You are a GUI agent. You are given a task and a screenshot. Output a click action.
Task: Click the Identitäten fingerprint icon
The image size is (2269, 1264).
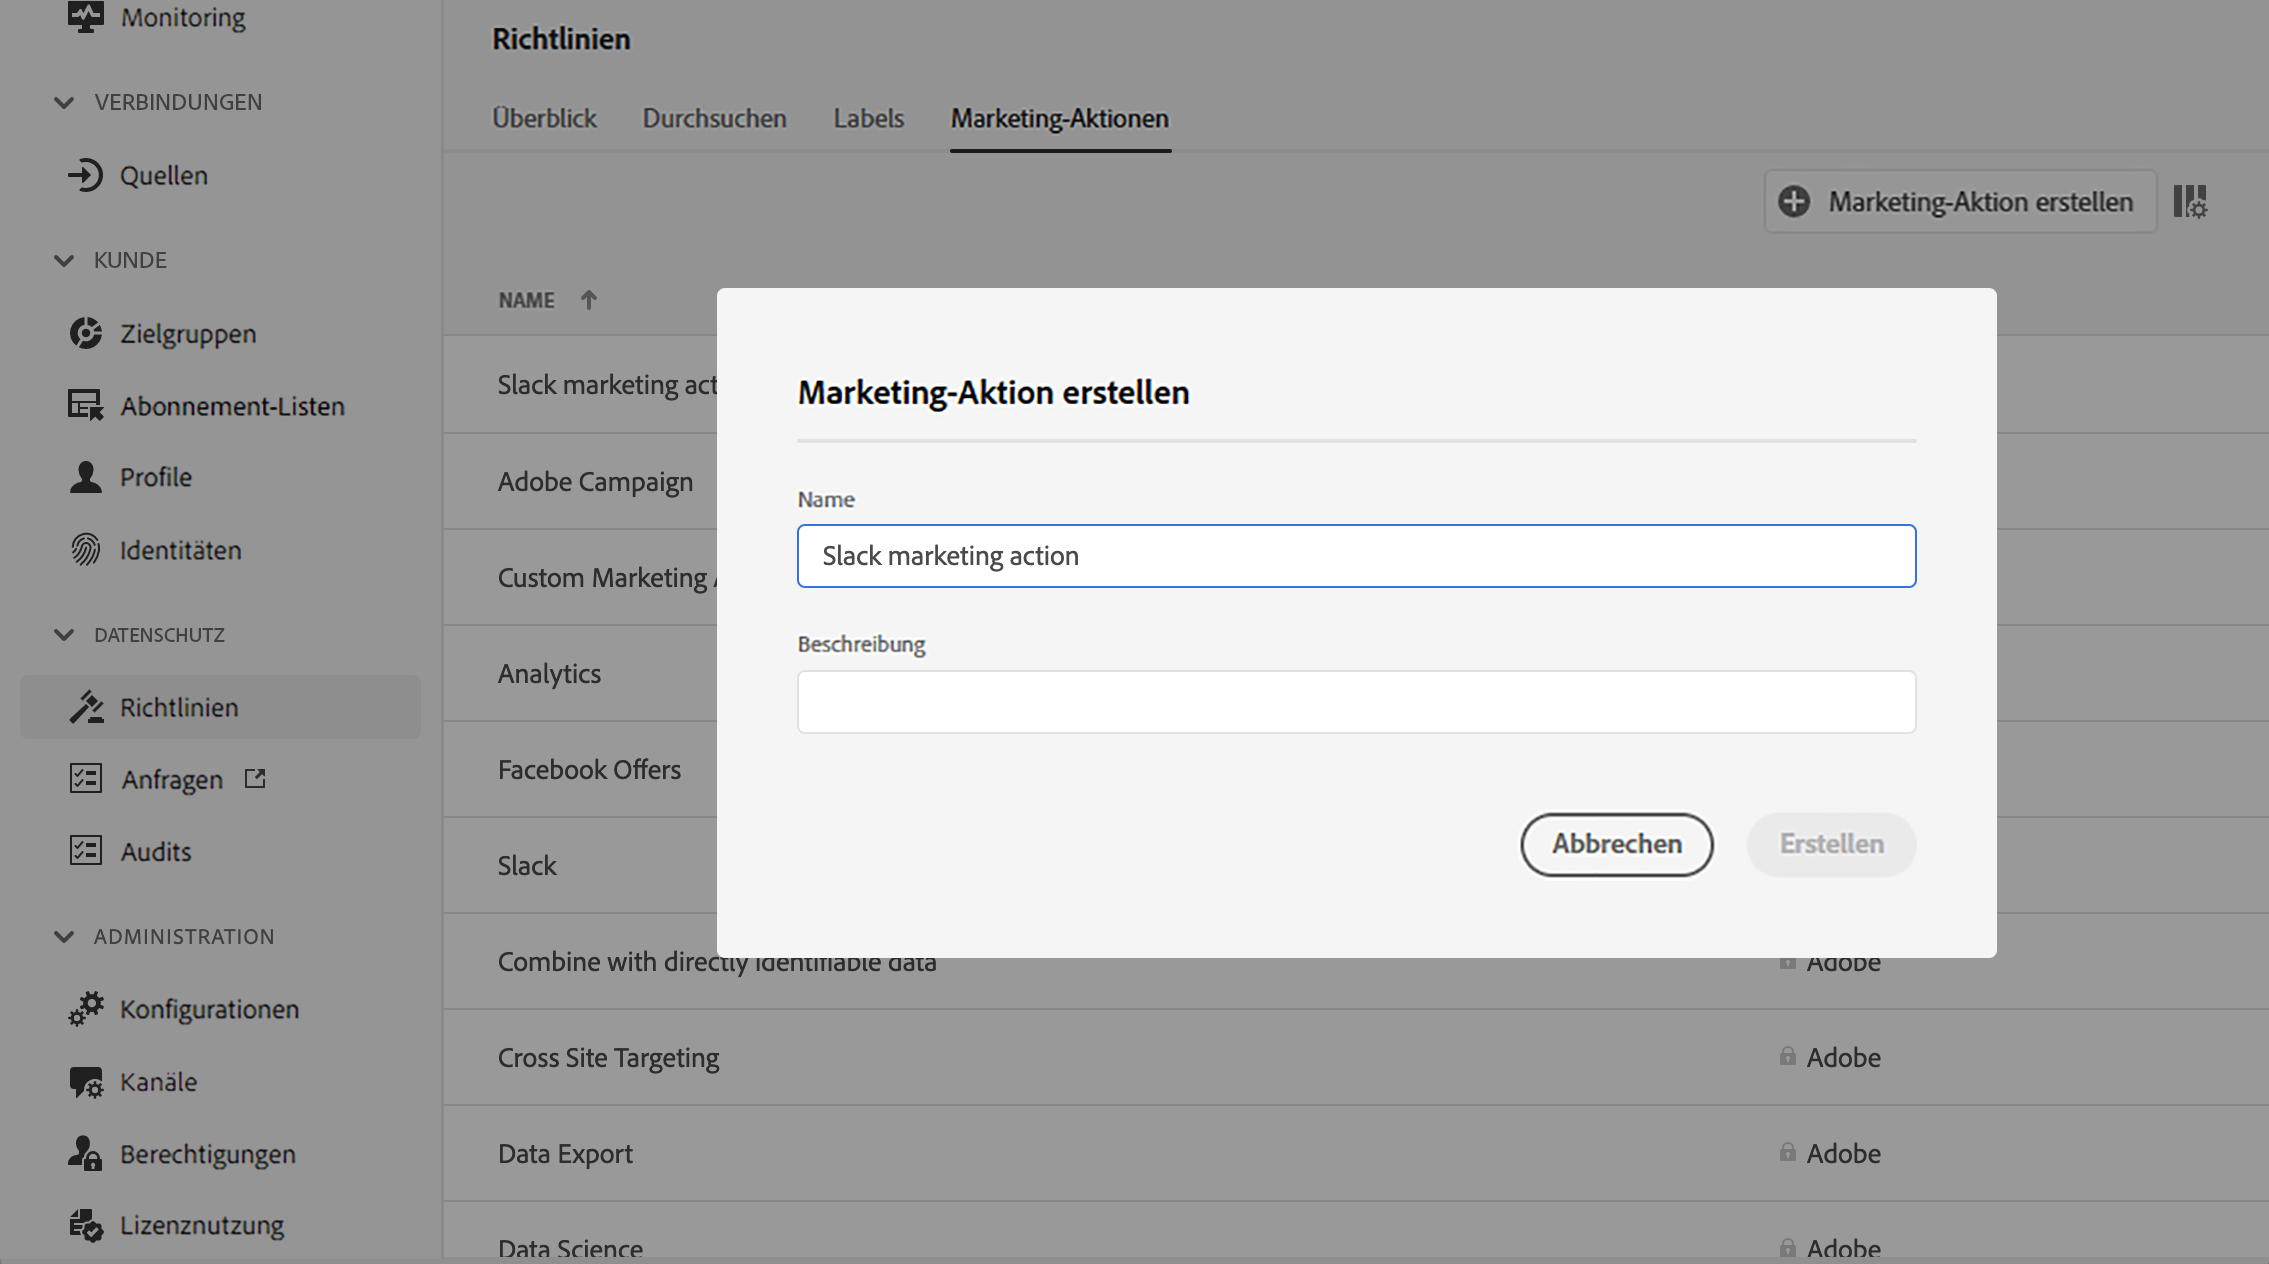pyautogui.click(x=85, y=550)
